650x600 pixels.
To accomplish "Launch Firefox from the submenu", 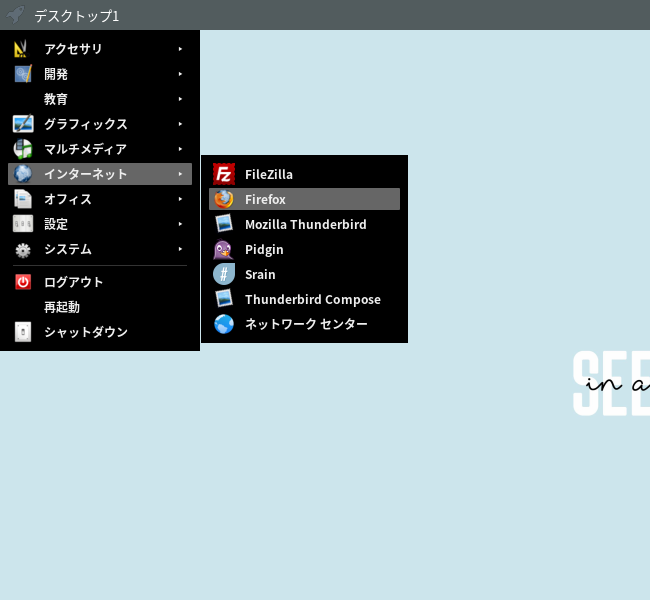I will click(x=304, y=199).
